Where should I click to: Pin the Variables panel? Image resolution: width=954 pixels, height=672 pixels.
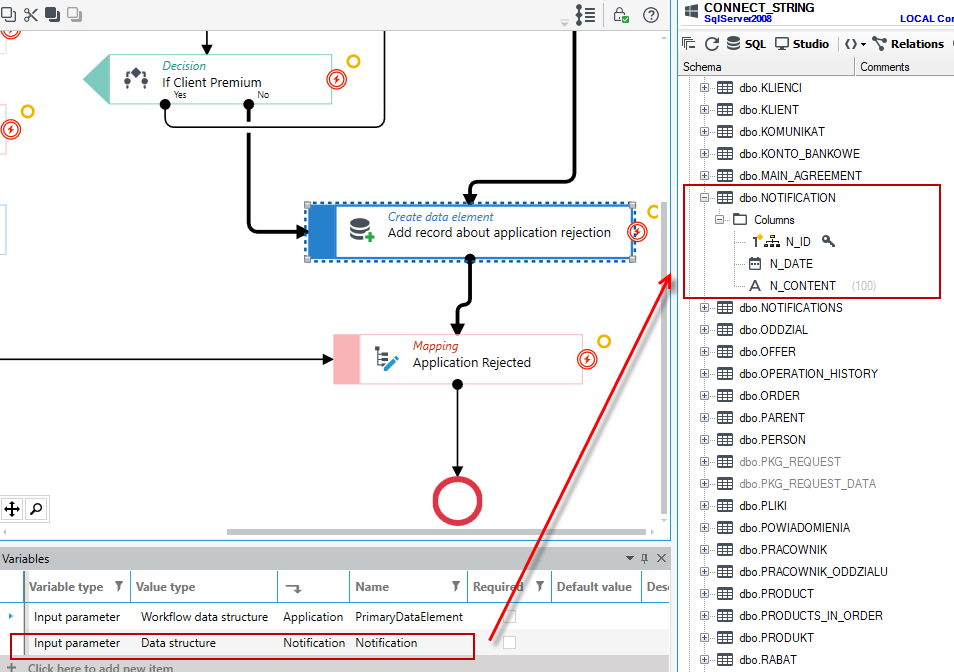click(644, 558)
